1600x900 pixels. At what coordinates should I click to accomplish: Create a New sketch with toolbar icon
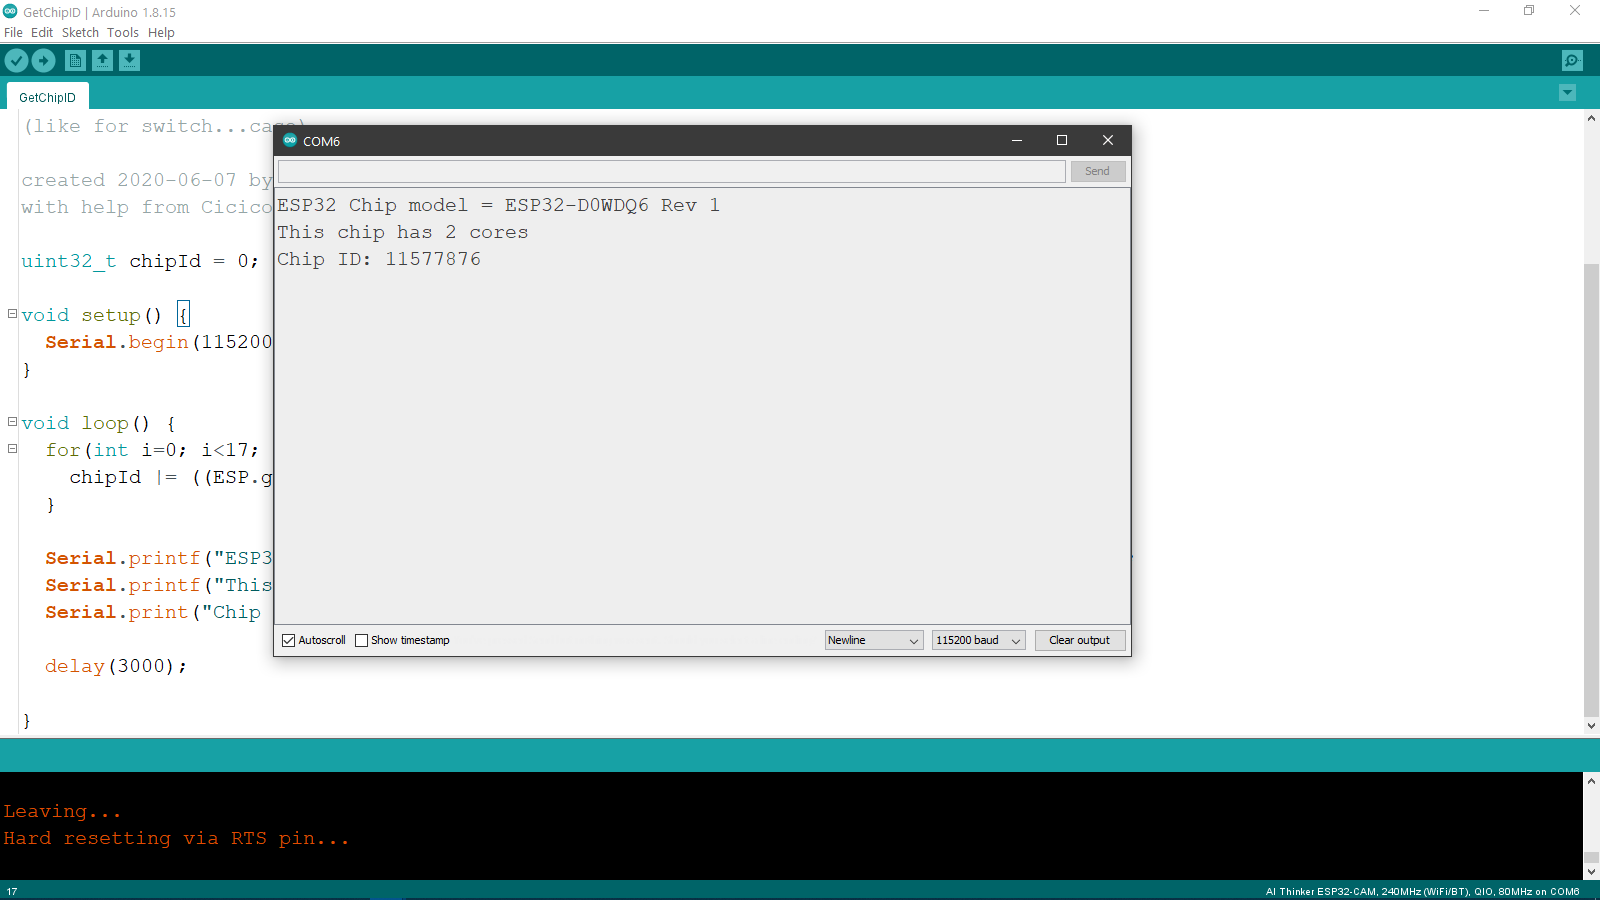click(x=75, y=61)
